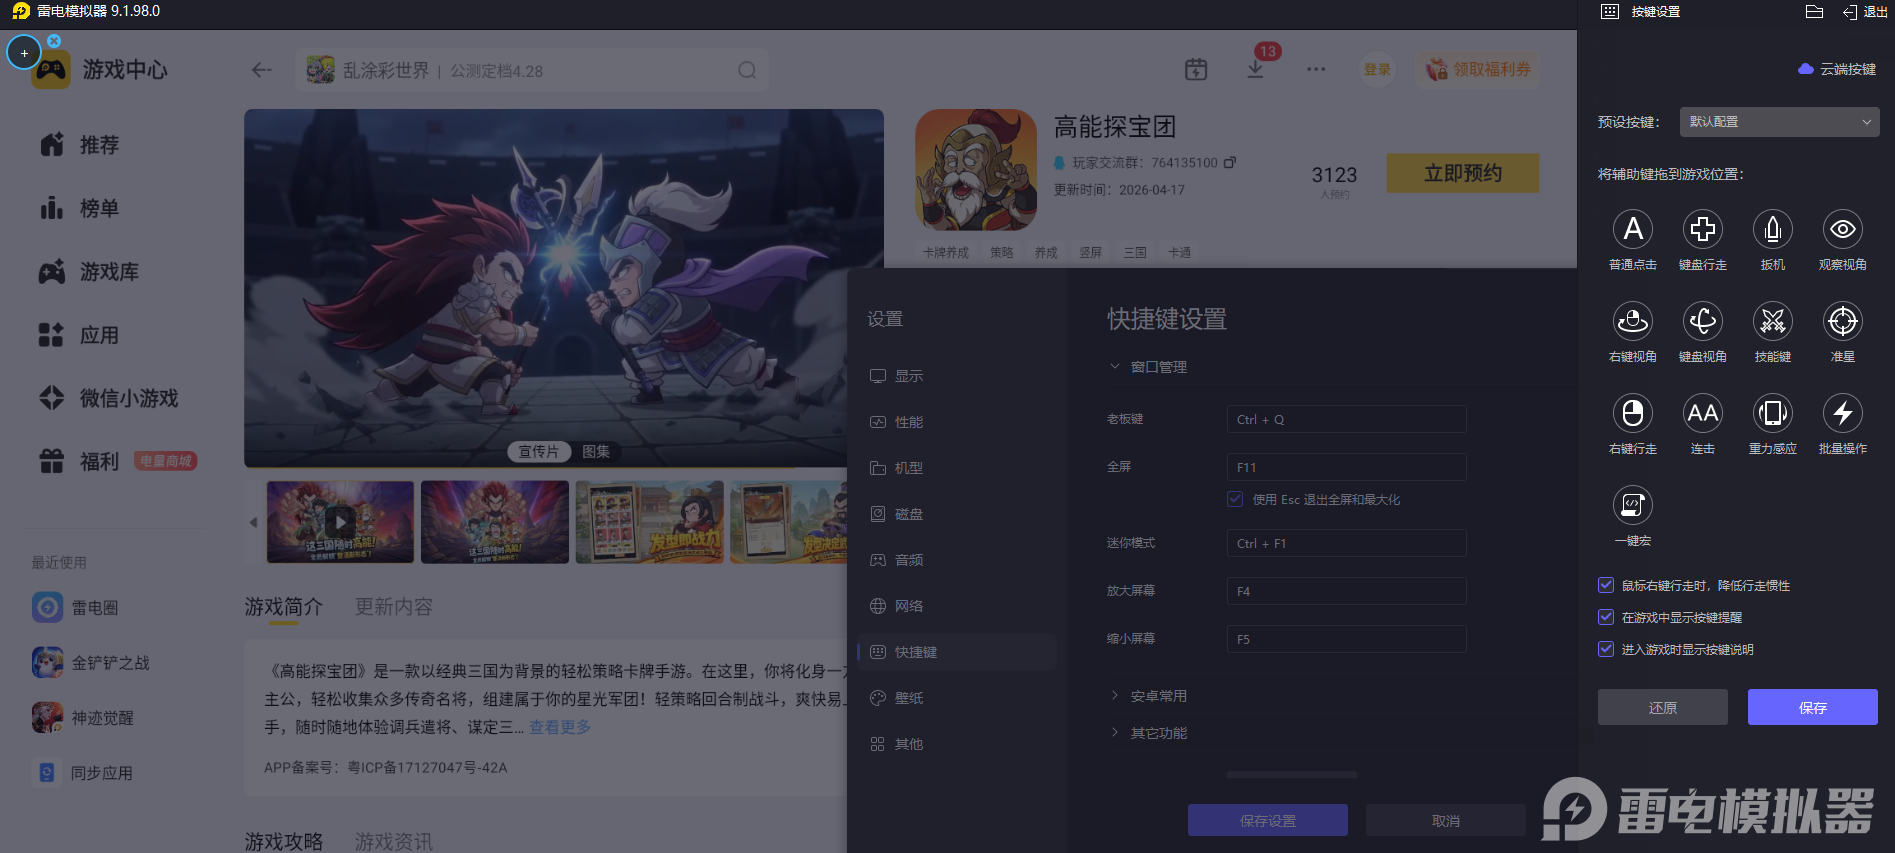This screenshot has width=1895, height=853.
Task: Open 雷电圈 from recently used
Action: [x=76, y=607]
